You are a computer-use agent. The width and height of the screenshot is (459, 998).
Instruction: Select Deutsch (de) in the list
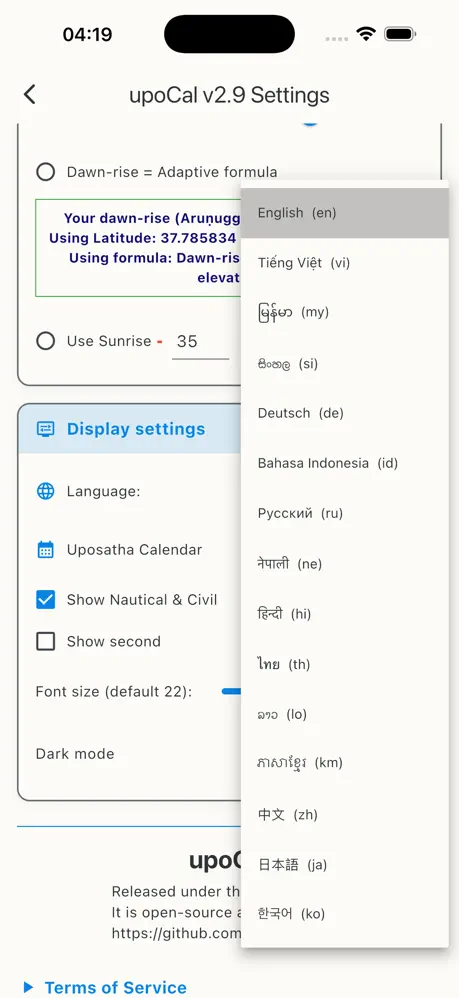point(344,413)
